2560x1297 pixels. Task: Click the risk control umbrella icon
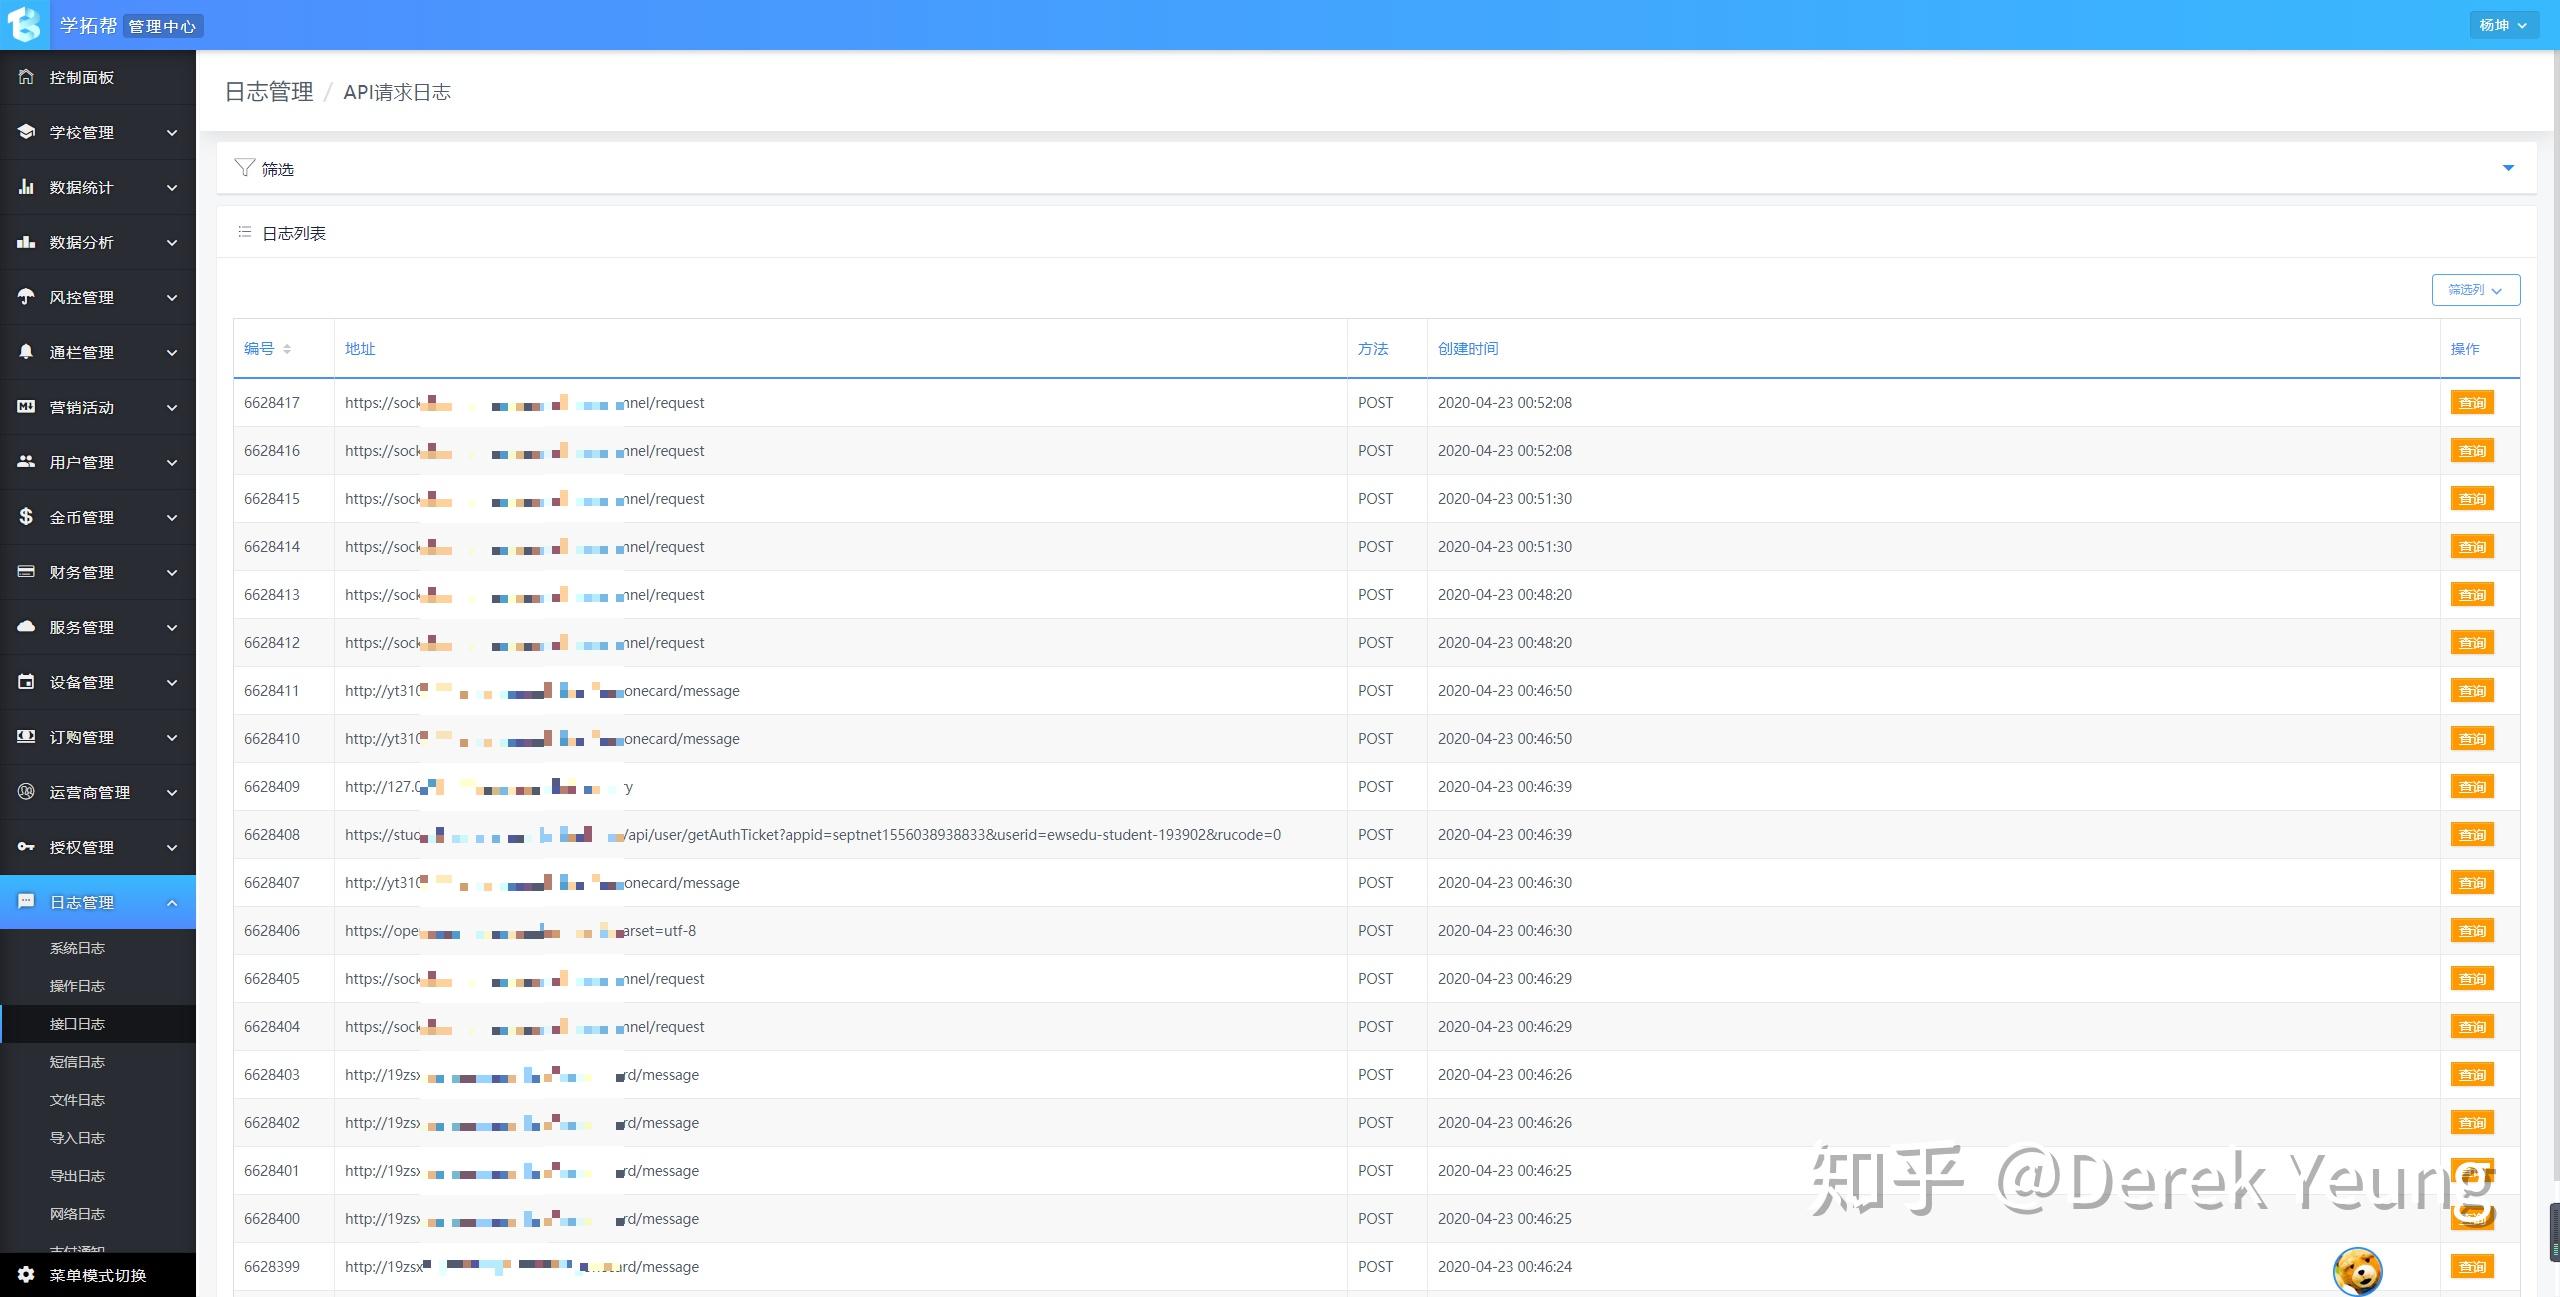pyautogui.click(x=26, y=297)
